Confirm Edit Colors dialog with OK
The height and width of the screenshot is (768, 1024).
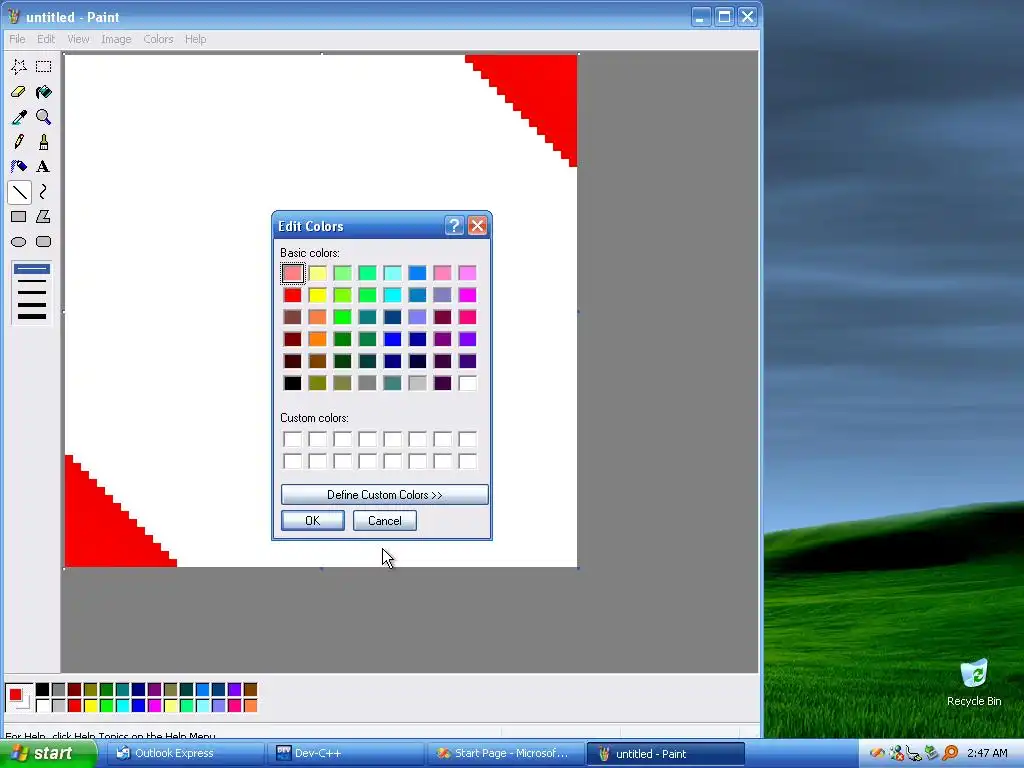[313, 520]
